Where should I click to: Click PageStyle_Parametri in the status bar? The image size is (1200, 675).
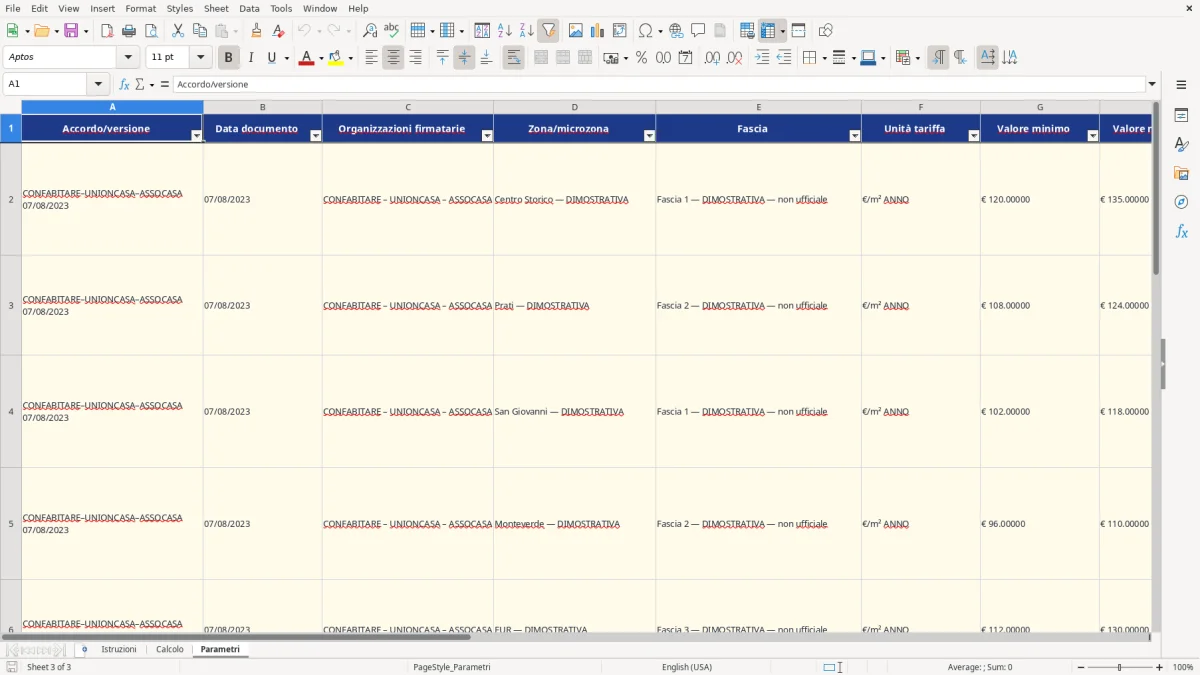451,667
